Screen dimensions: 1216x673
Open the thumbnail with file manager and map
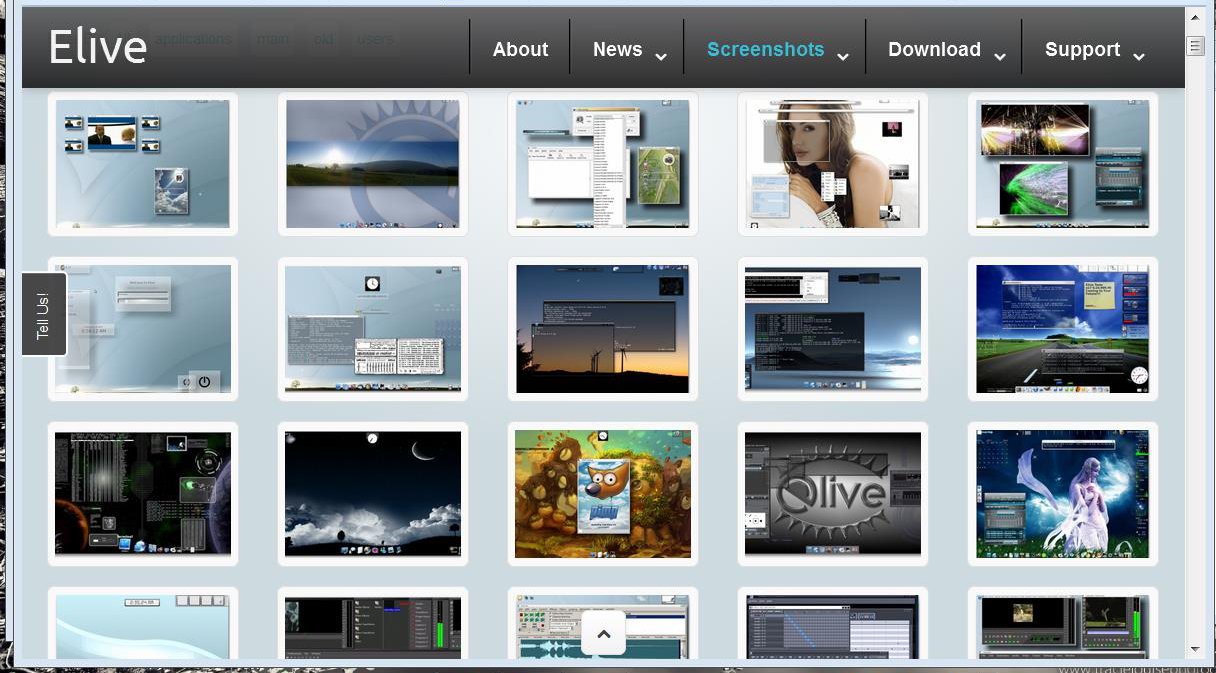pos(603,164)
